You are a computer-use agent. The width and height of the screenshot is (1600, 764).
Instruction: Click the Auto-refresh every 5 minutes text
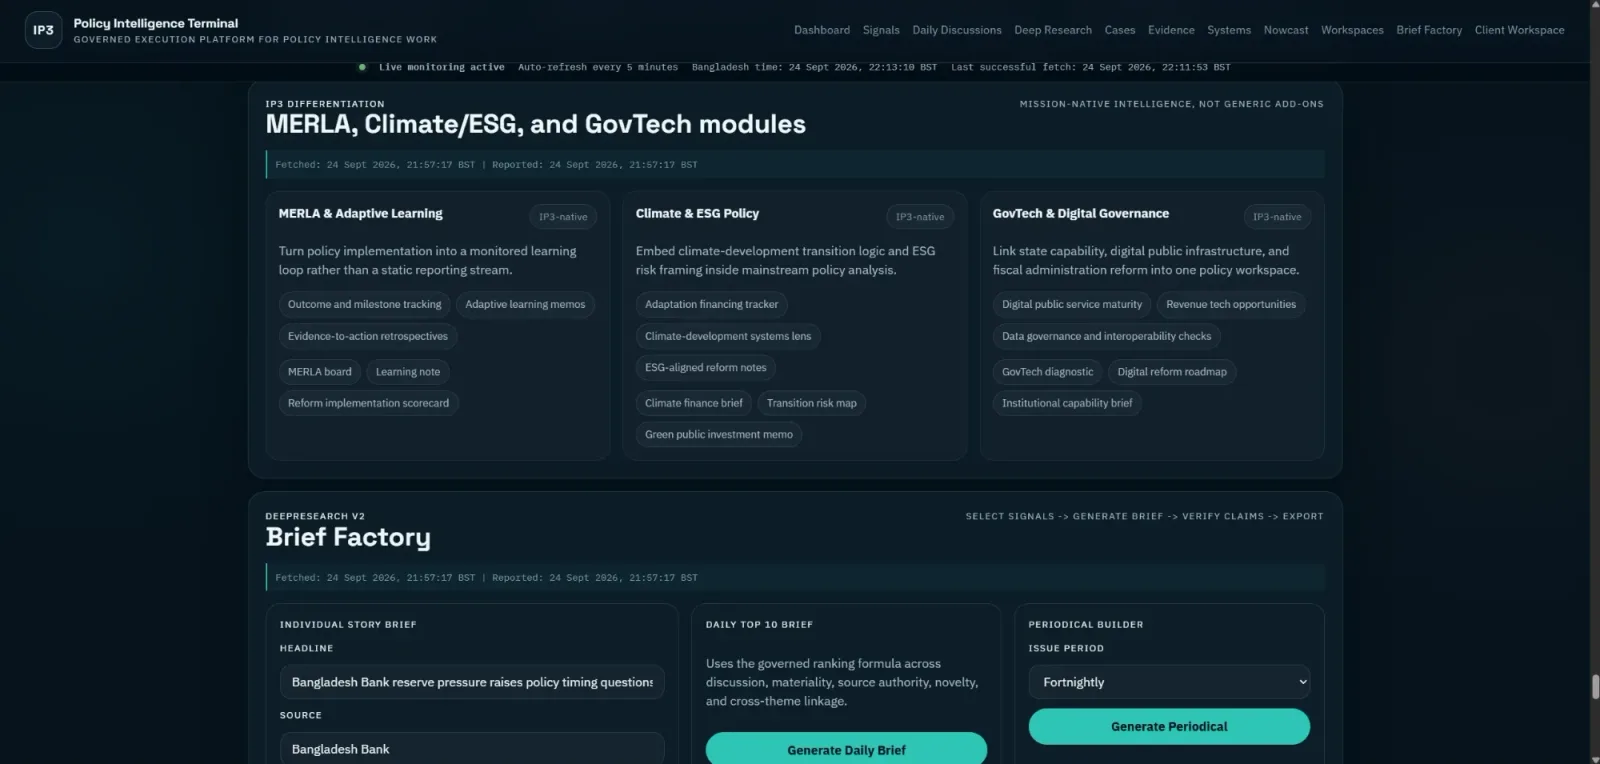click(598, 67)
